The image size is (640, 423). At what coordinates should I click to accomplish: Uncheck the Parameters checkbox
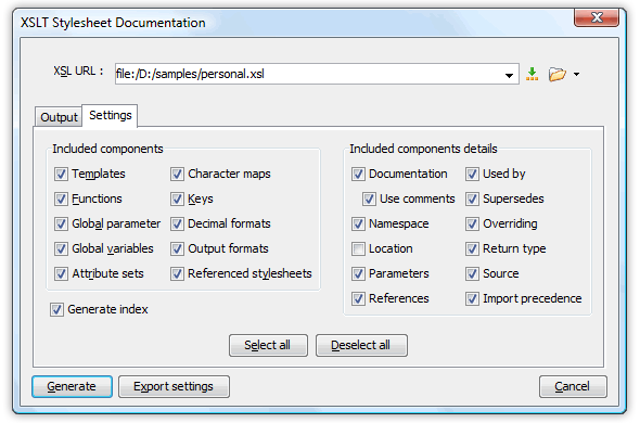click(x=358, y=274)
